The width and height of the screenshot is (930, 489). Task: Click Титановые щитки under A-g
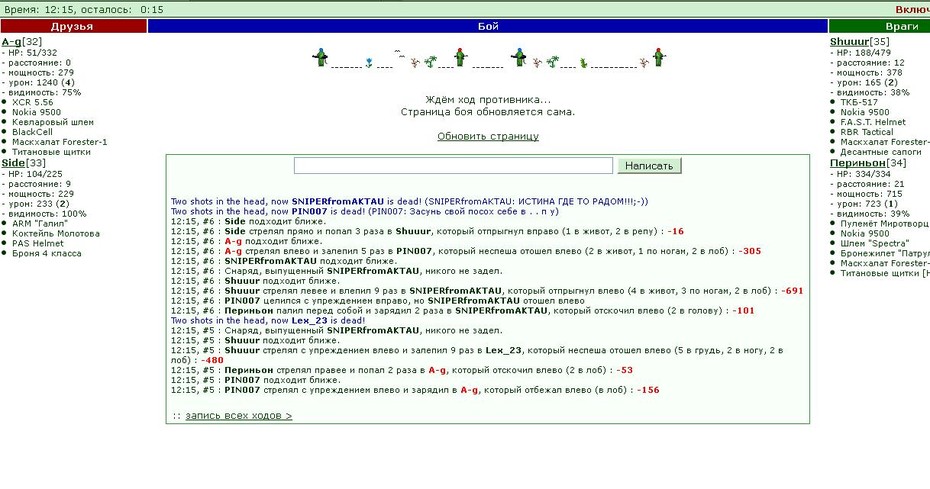[x=51, y=152]
